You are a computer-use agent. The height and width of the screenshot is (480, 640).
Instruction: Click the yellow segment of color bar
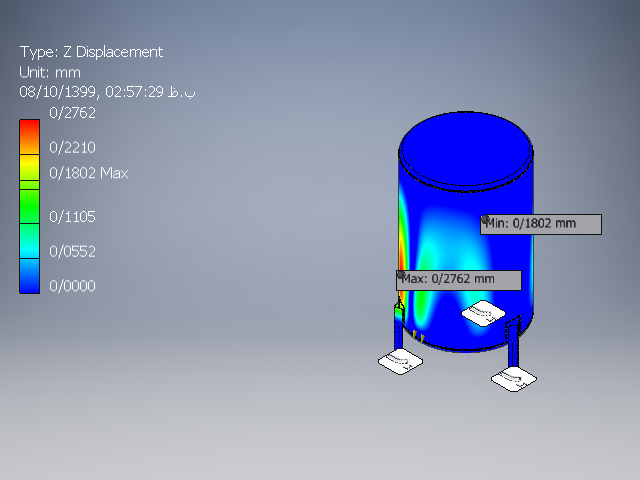29,167
